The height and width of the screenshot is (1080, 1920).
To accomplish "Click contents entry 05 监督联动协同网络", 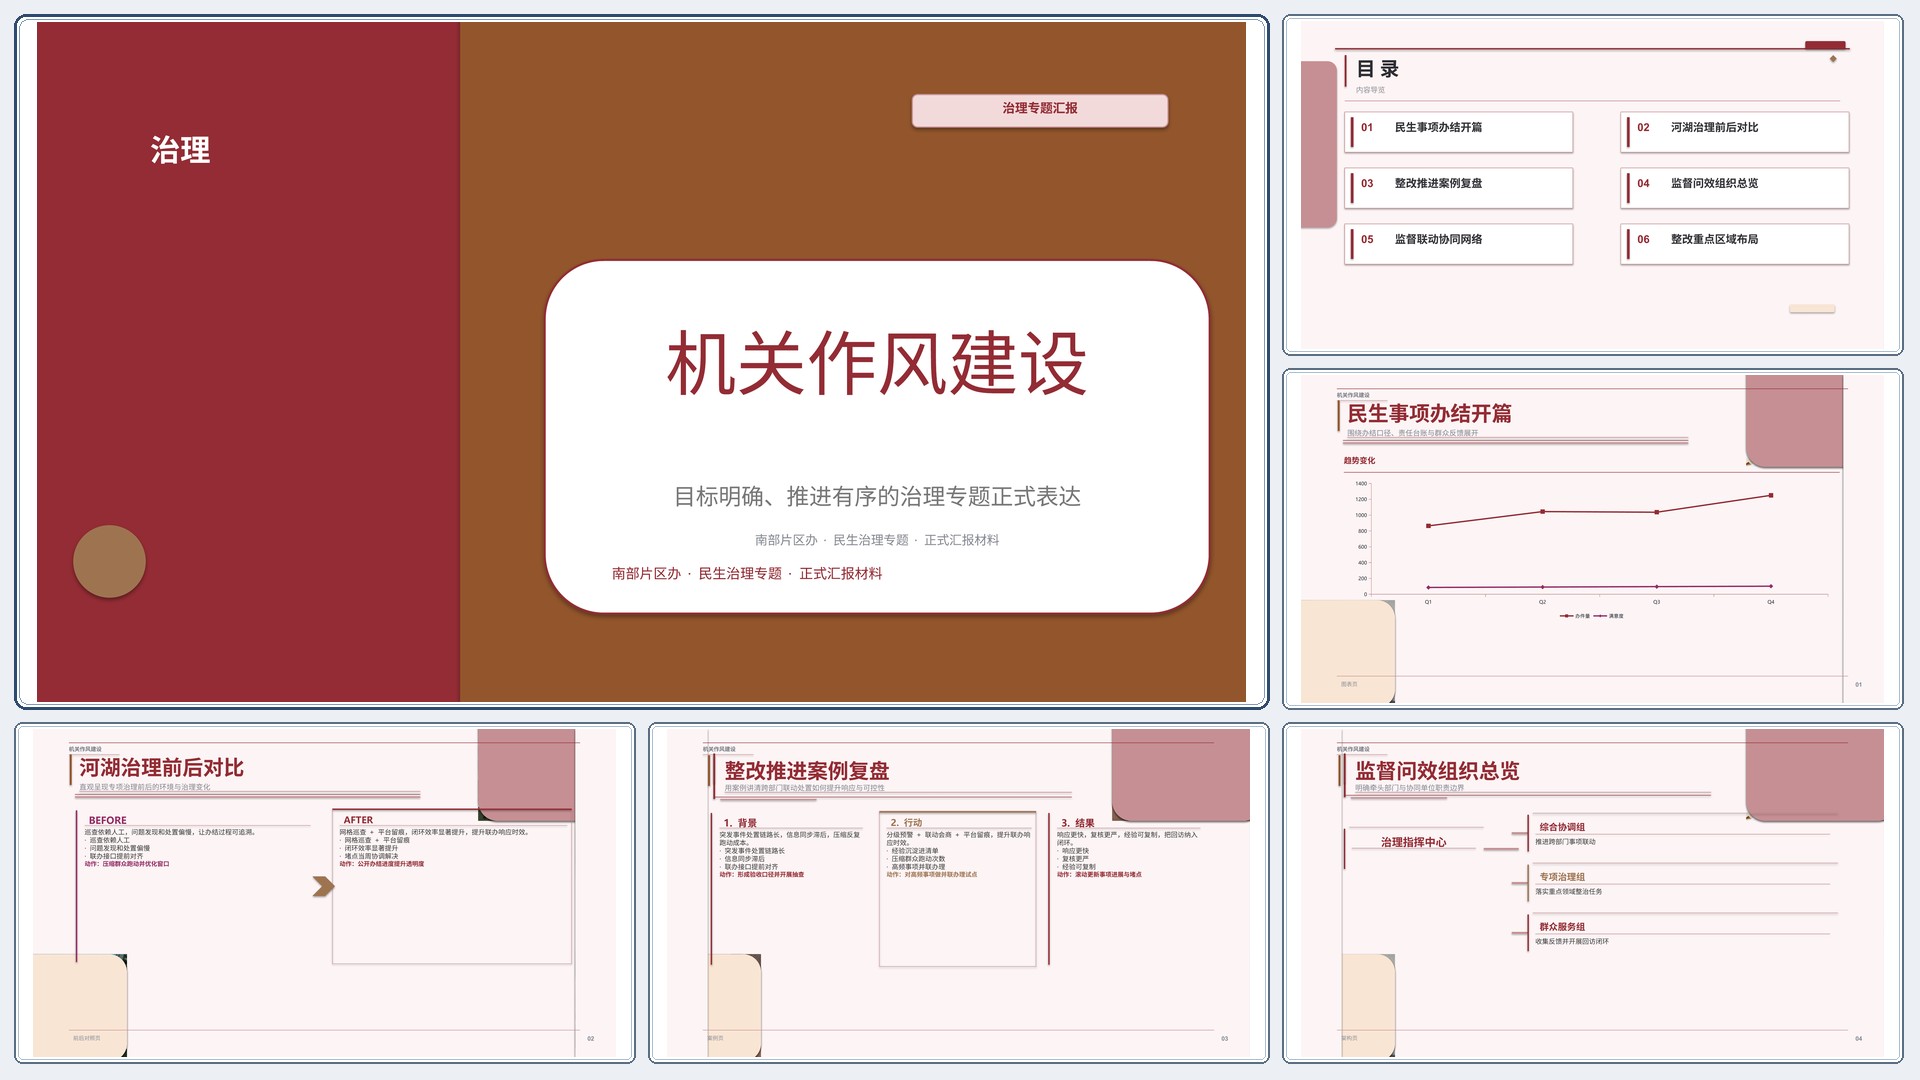I will (1458, 243).
